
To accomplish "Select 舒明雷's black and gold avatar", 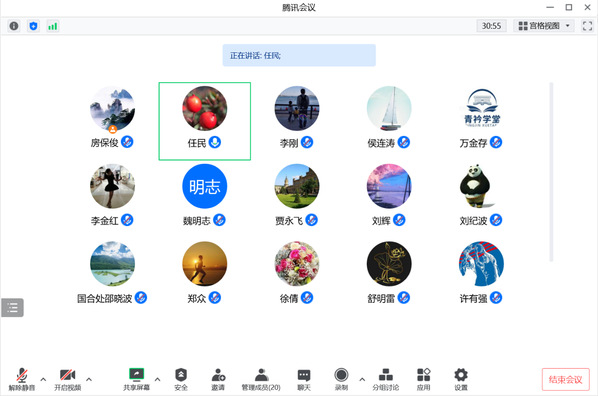I will (x=389, y=264).
